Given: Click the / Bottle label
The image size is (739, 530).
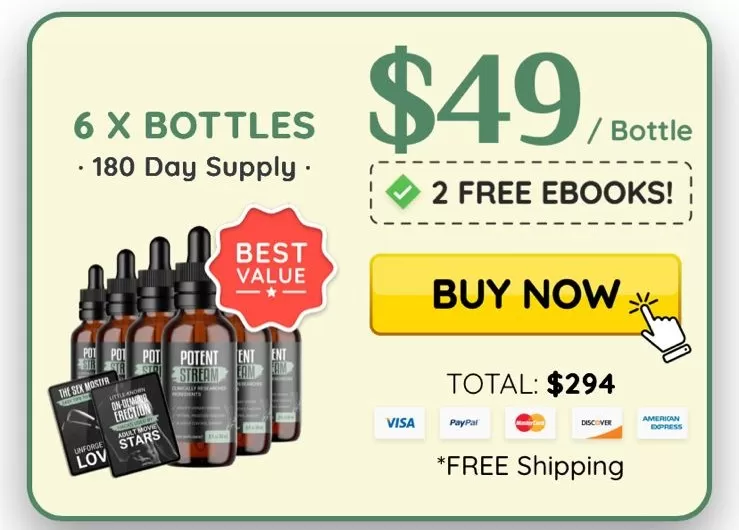Looking at the screenshot, I should (x=640, y=131).
